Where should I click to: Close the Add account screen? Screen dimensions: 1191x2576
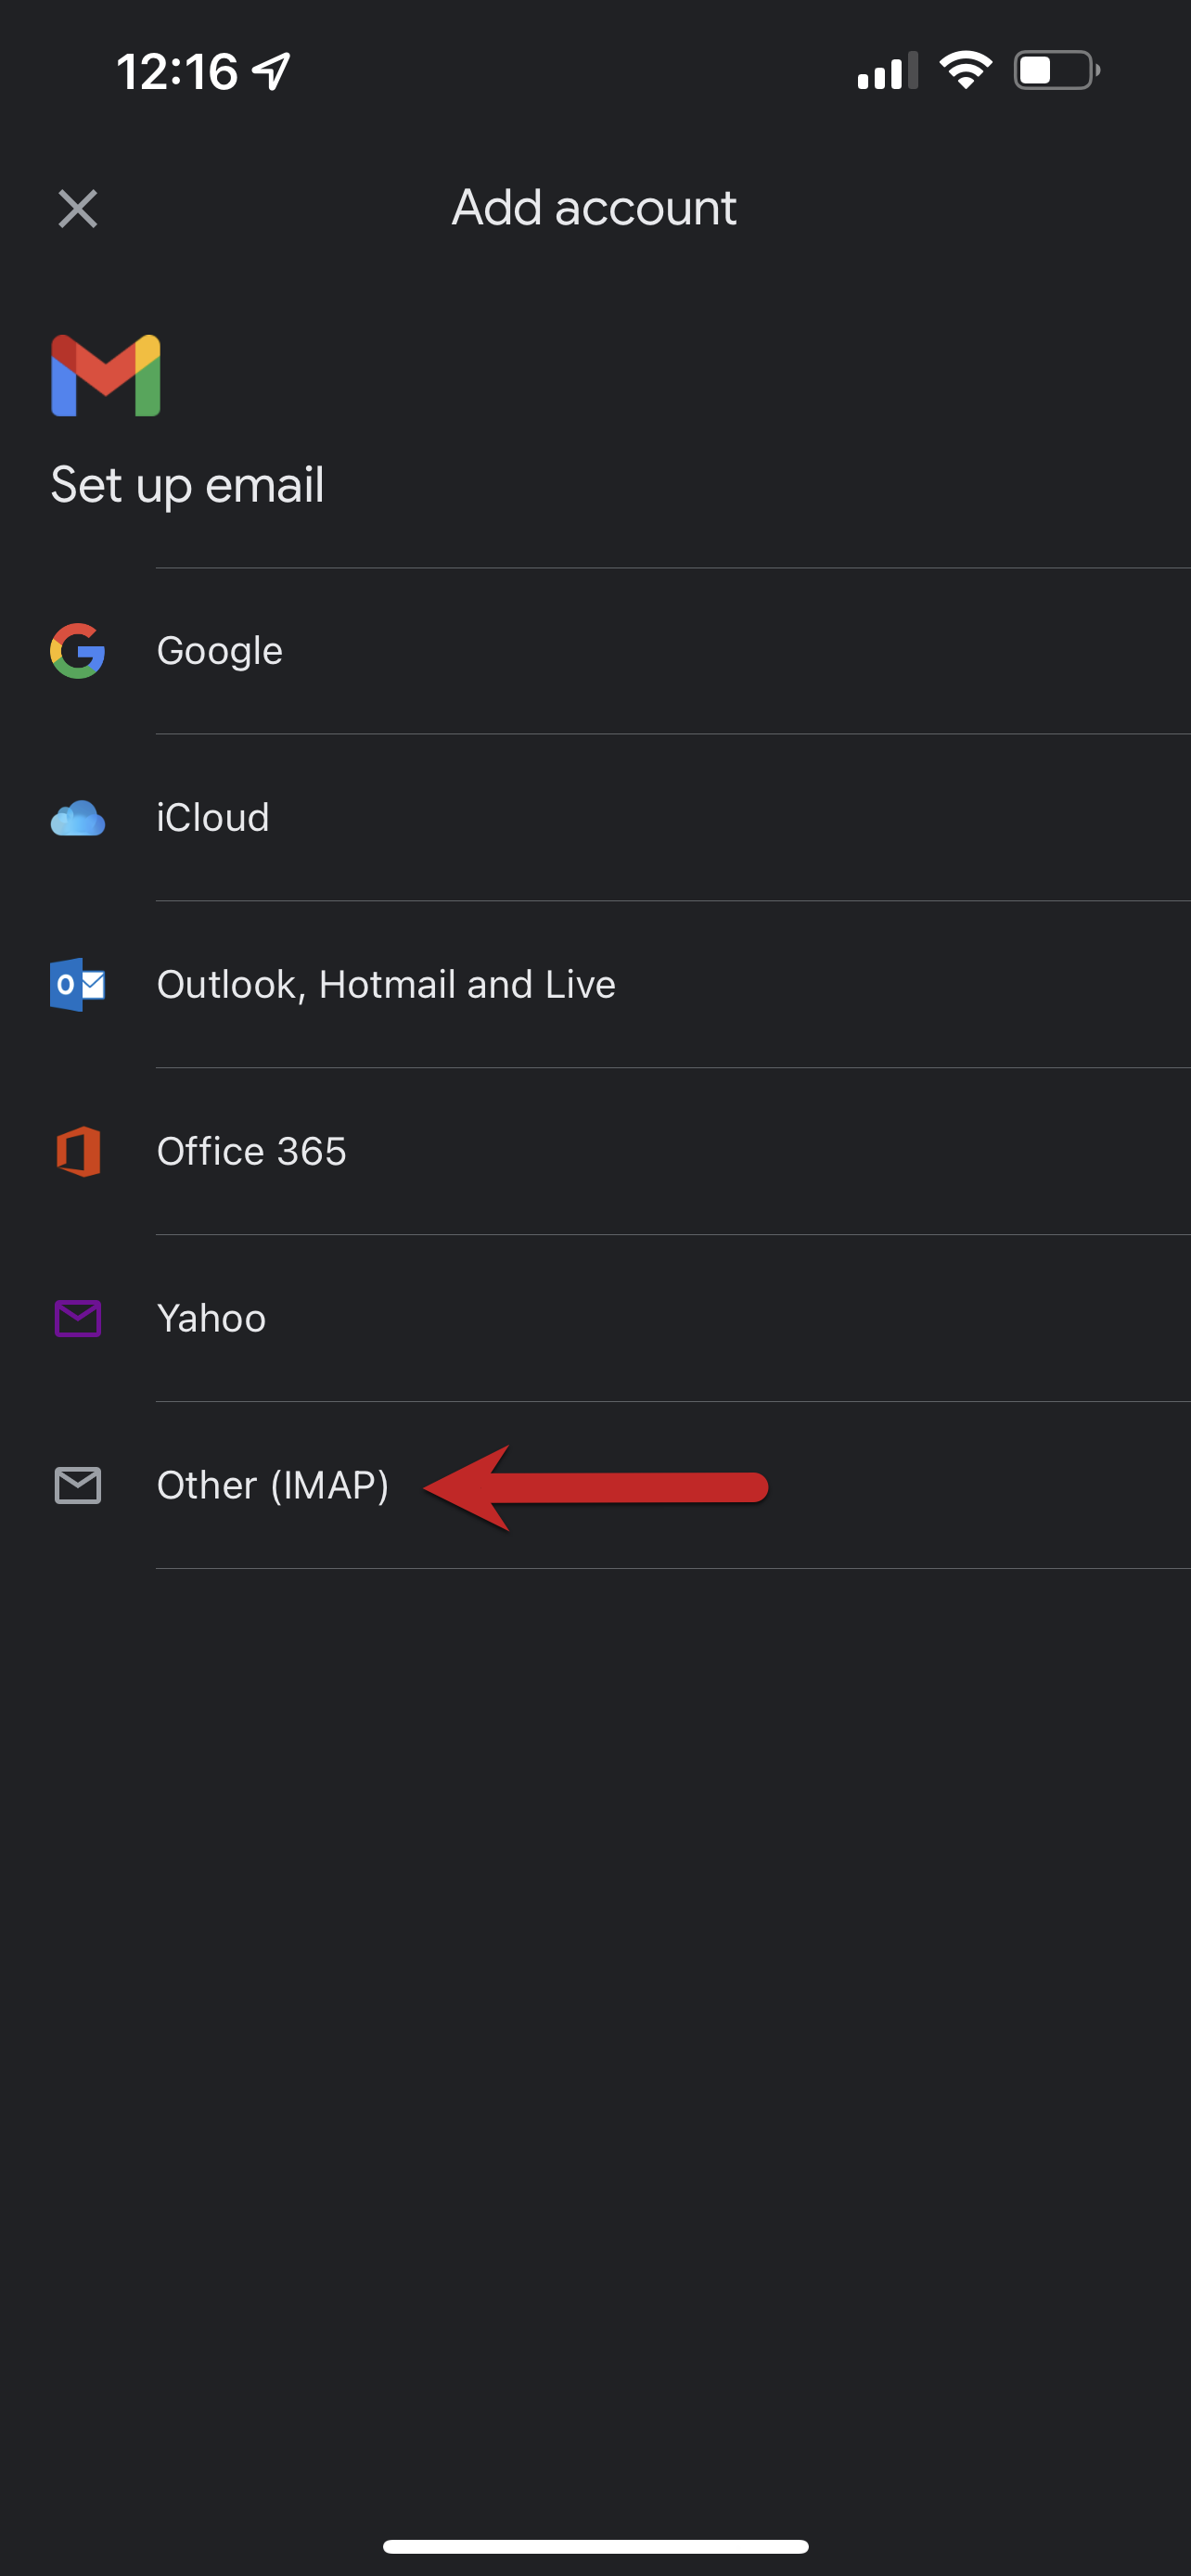[x=78, y=209]
